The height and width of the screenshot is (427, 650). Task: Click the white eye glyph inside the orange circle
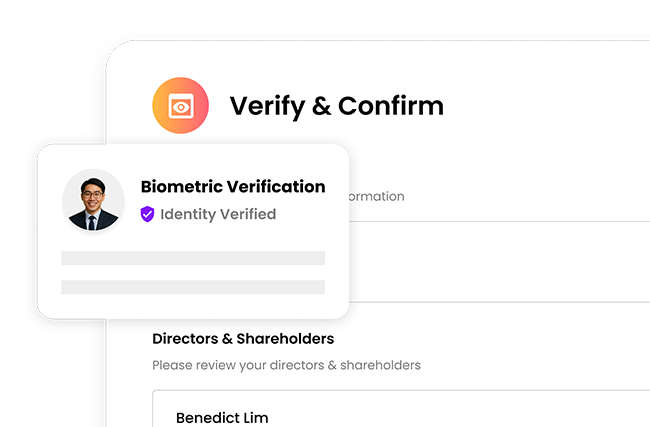tap(181, 107)
